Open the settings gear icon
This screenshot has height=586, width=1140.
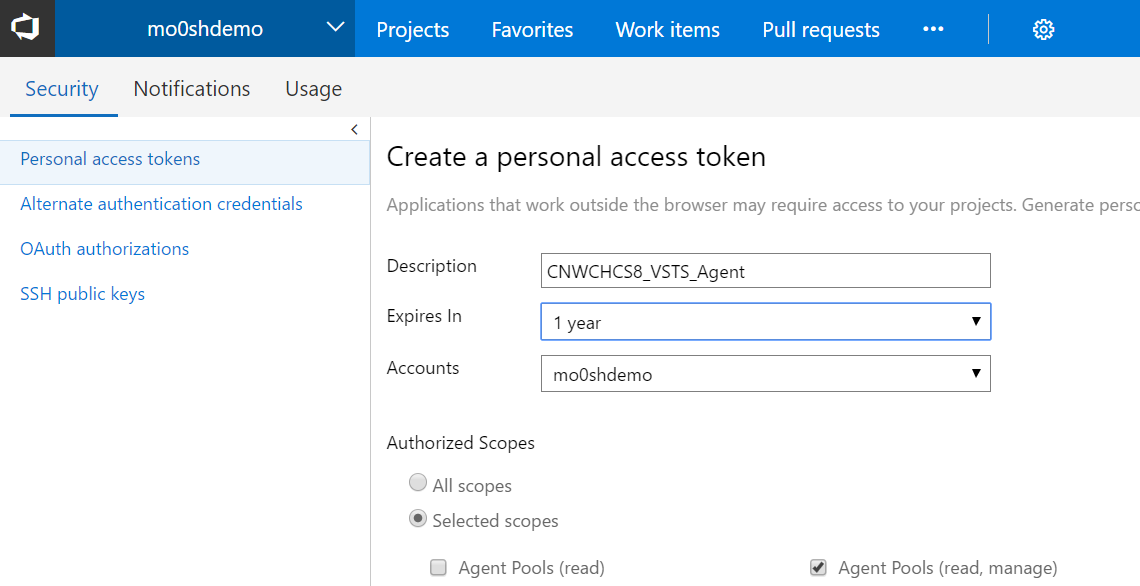click(x=1043, y=30)
